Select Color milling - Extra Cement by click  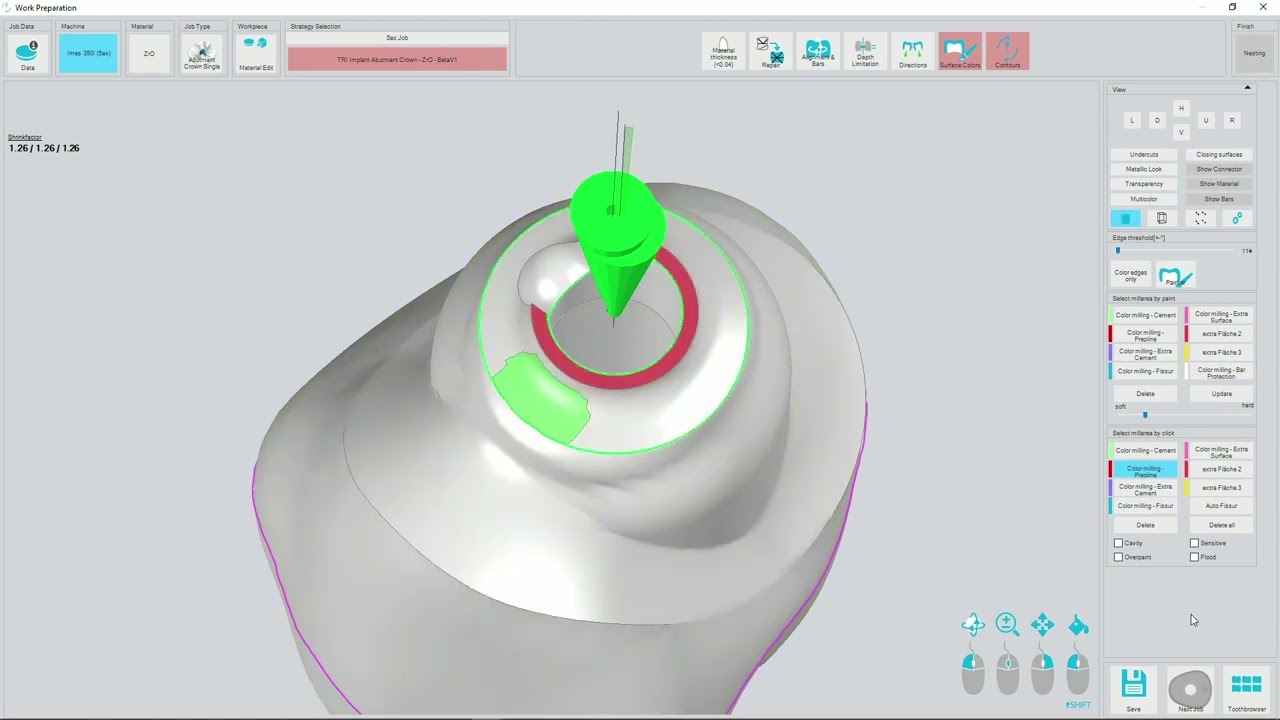coord(1144,488)
